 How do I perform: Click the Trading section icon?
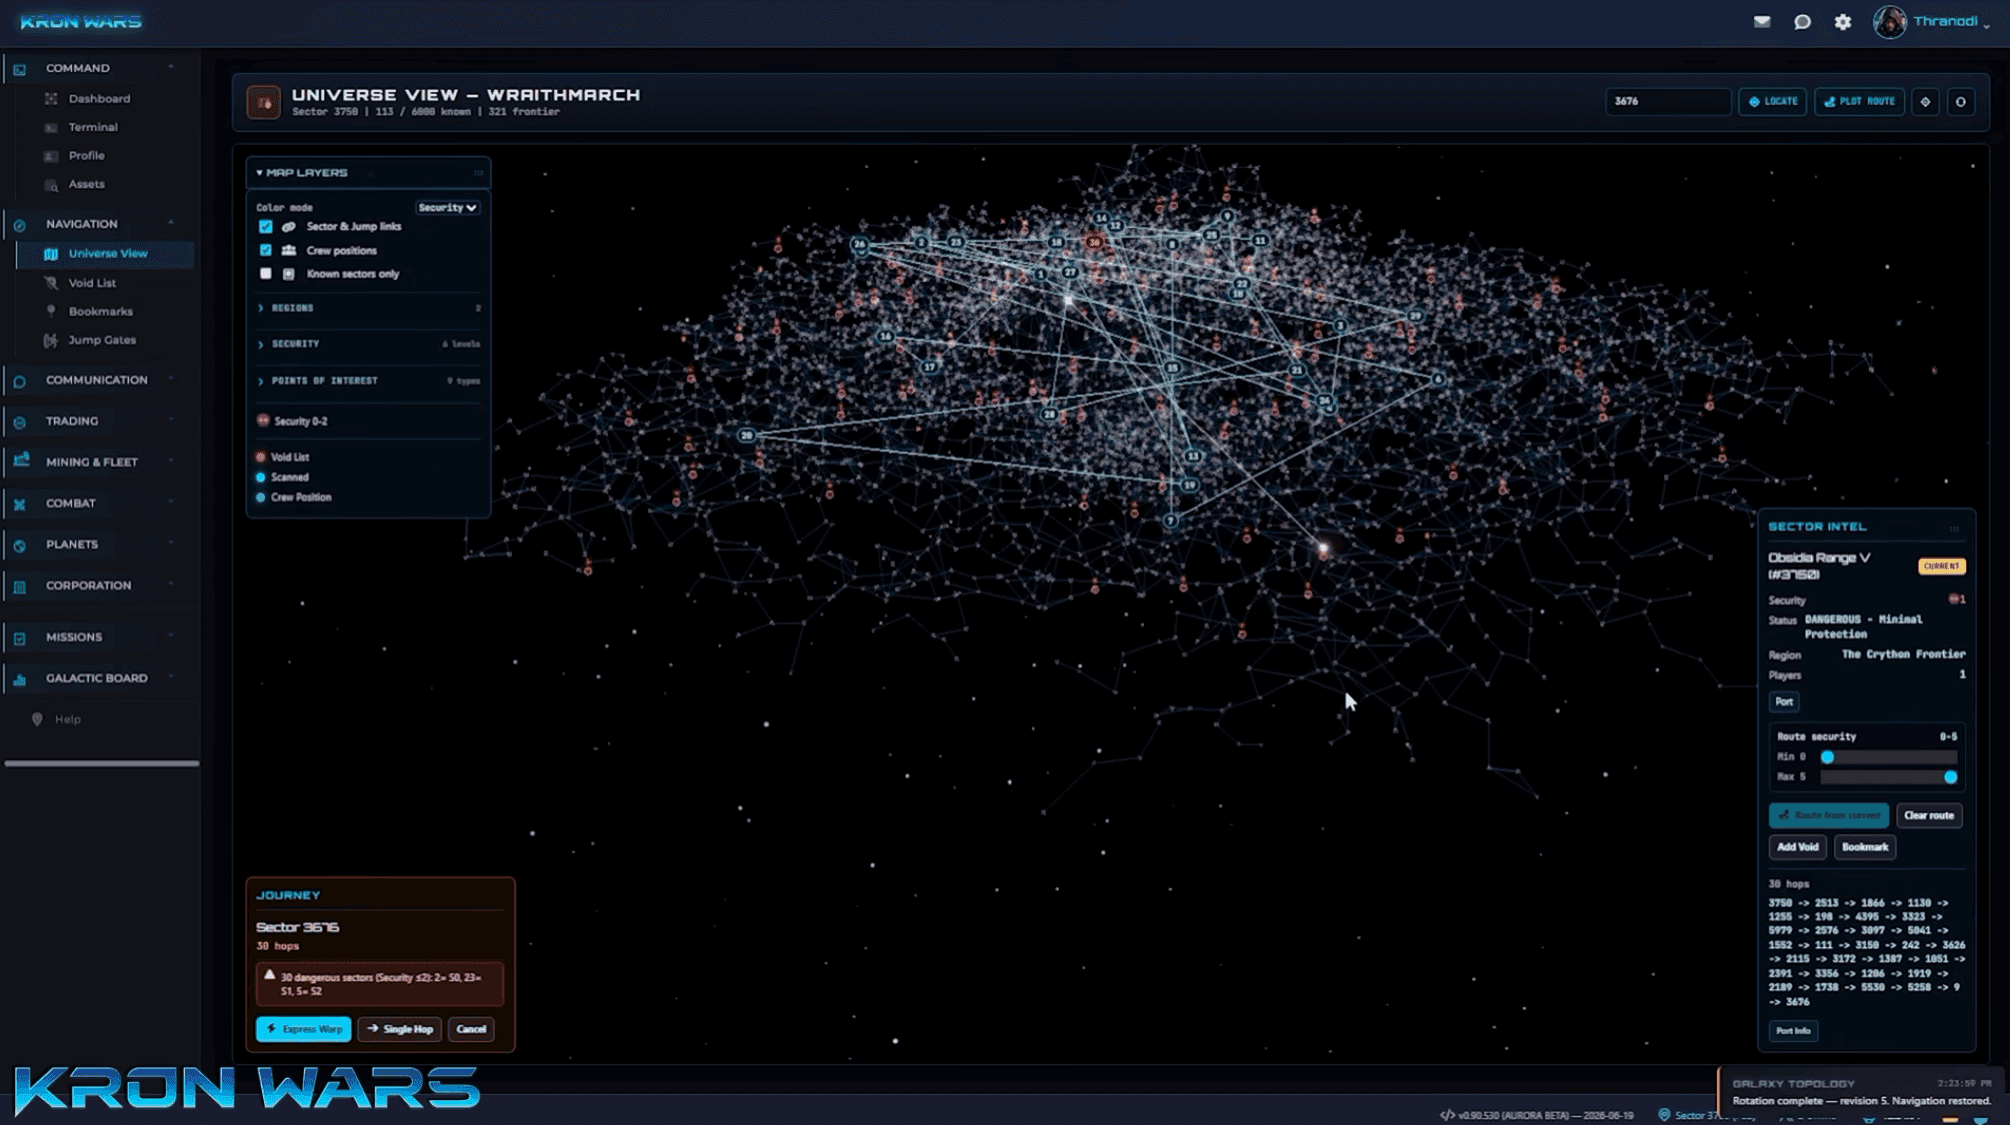pyautogui.click(x=19, y=422)
